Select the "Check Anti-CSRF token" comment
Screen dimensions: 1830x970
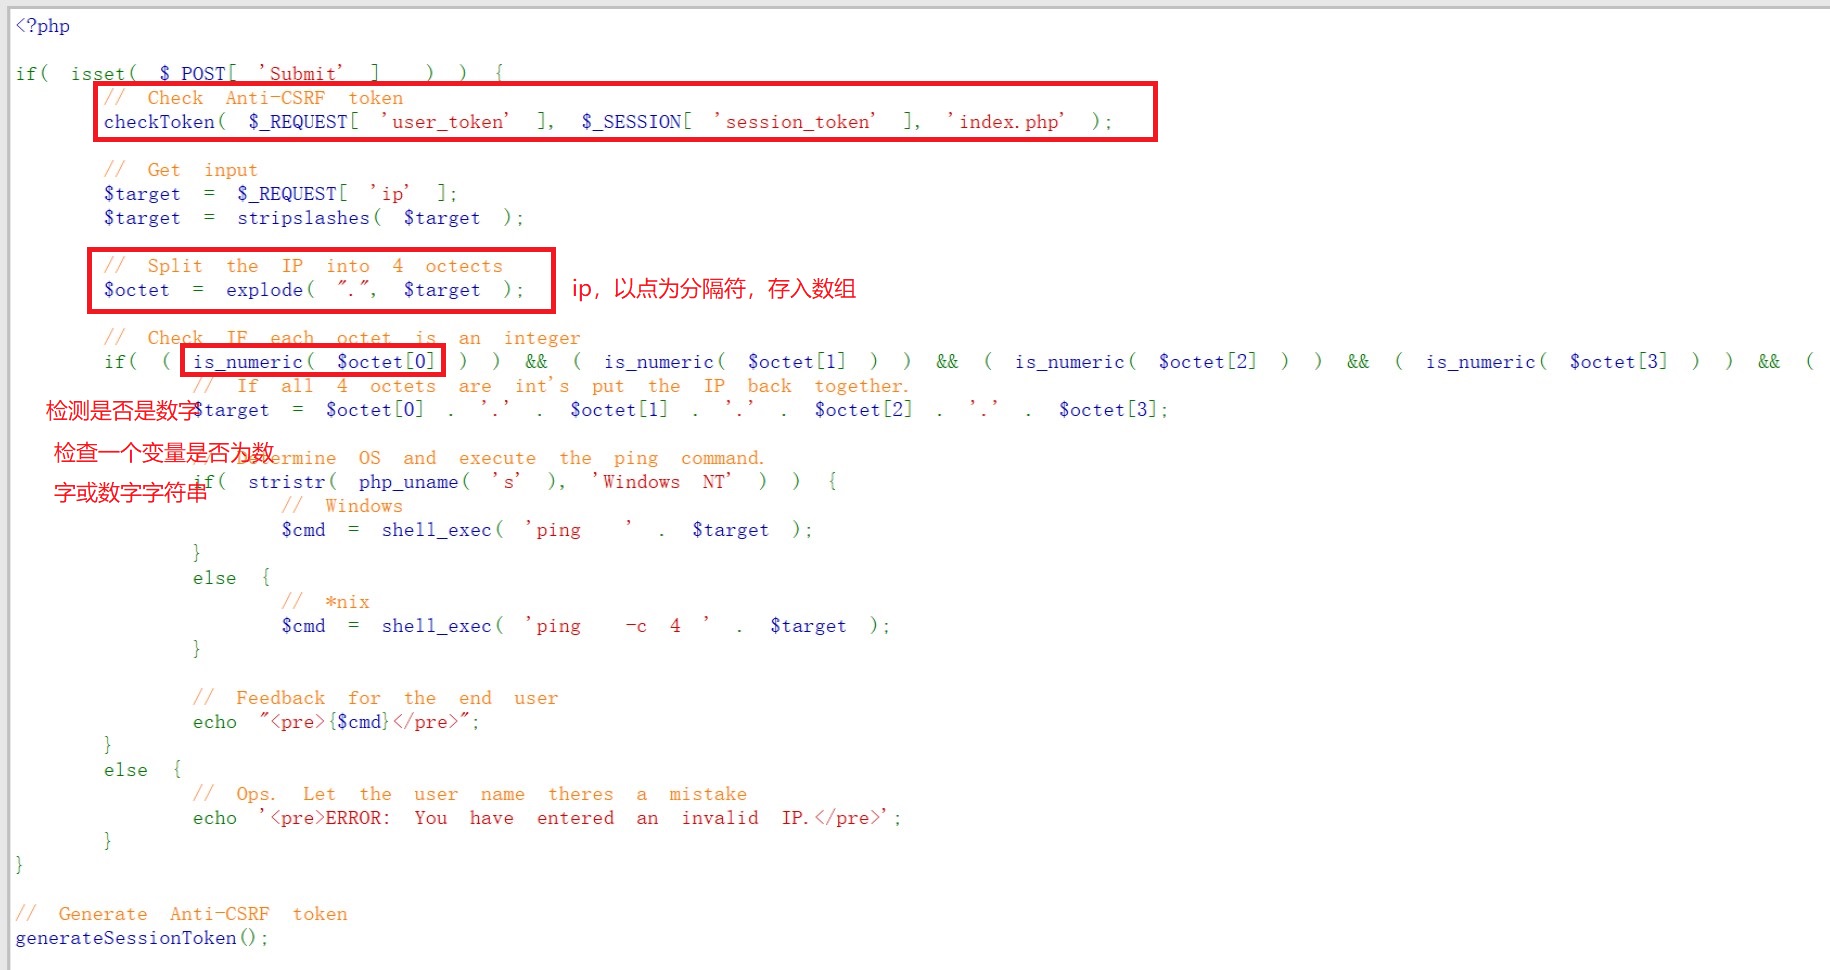point(254,98)
